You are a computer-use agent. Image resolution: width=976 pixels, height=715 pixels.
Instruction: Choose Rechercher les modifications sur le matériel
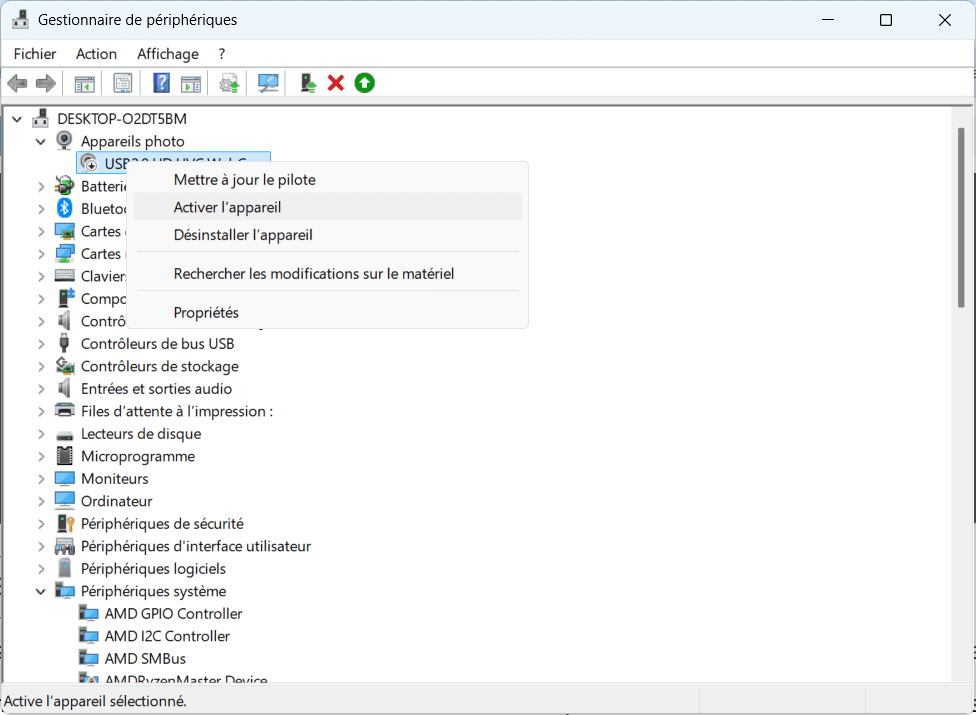[327, 274]
